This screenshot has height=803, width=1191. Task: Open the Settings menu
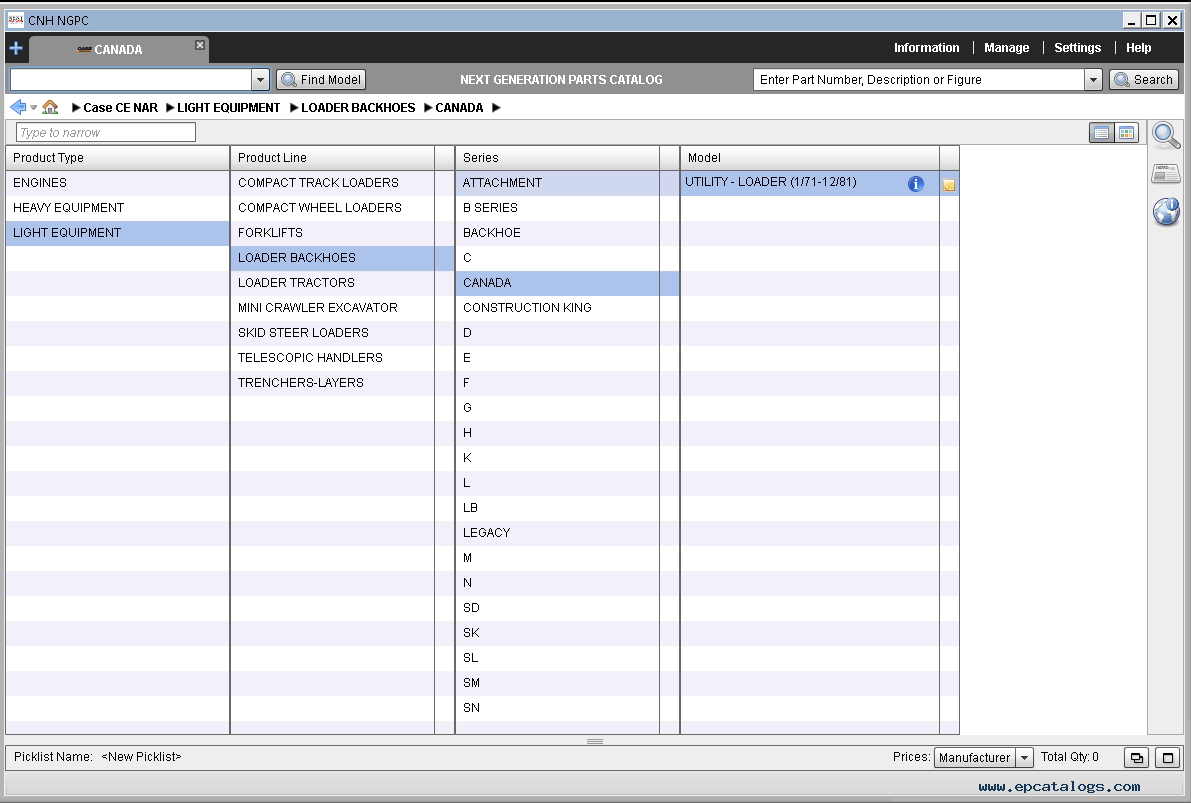1077,47
